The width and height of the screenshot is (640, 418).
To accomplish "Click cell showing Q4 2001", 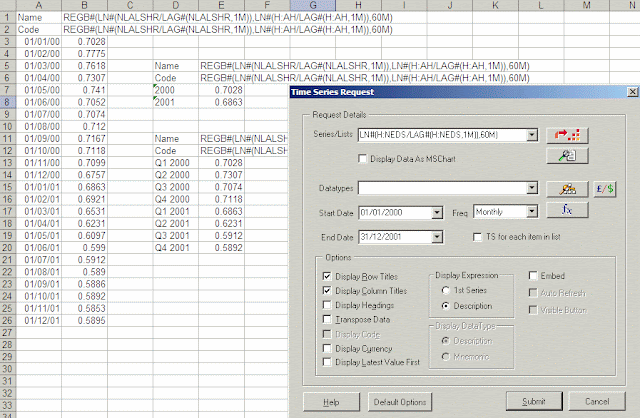I will pos(176,248).
